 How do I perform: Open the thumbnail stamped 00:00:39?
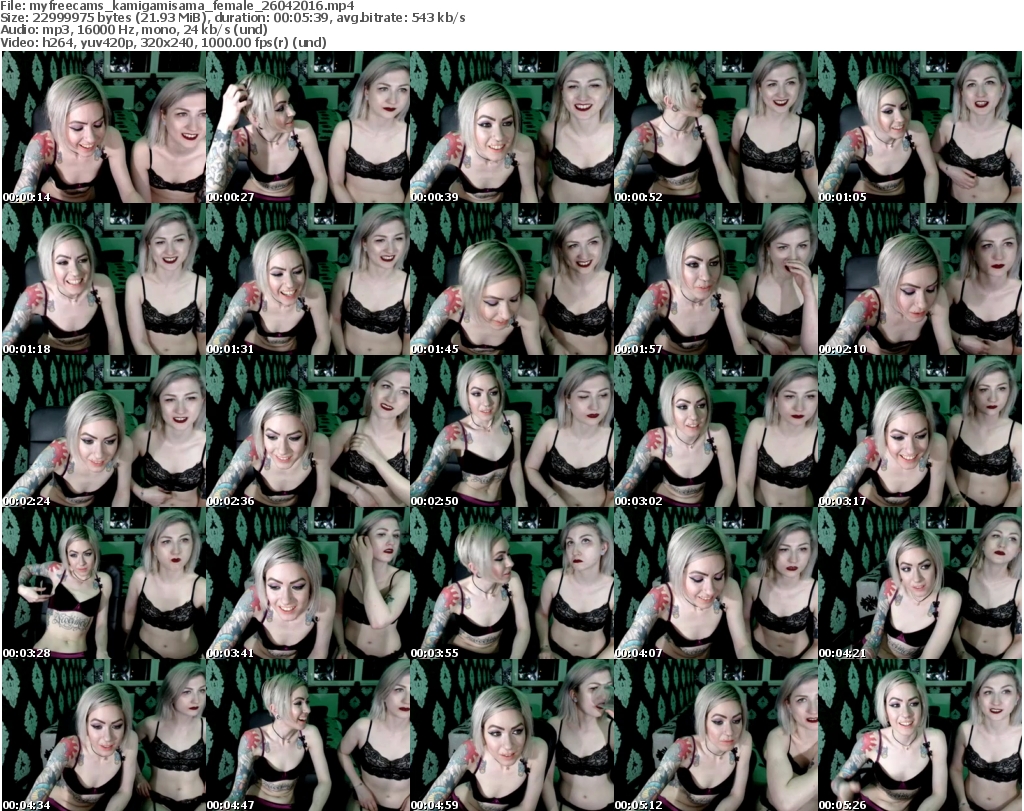pos(511,127)
